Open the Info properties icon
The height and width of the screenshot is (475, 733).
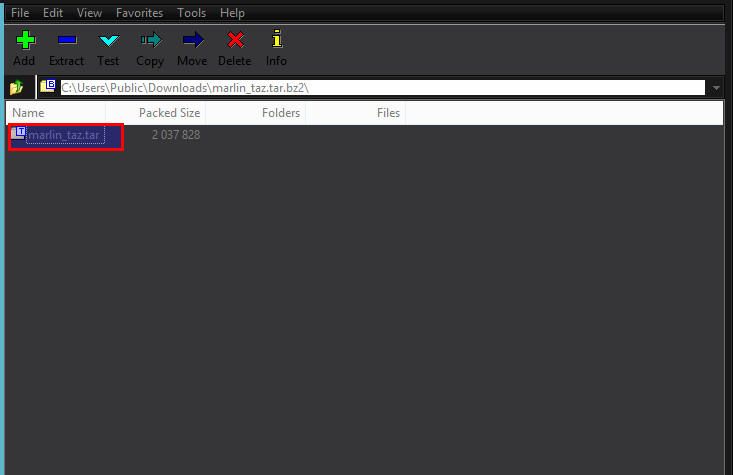pos(276,41)
